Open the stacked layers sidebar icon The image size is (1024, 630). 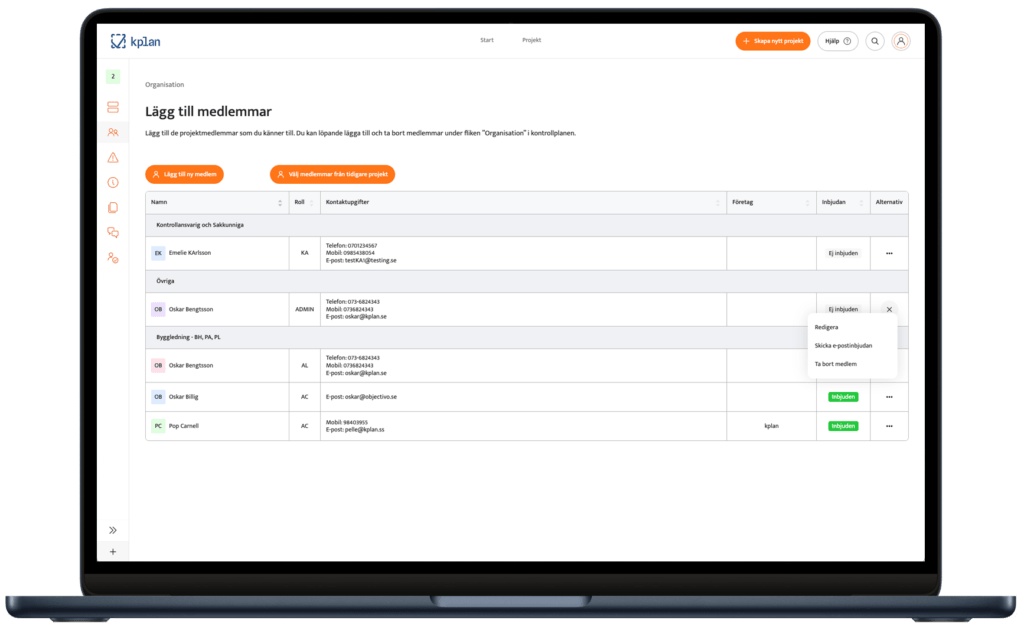pos(113,107)
